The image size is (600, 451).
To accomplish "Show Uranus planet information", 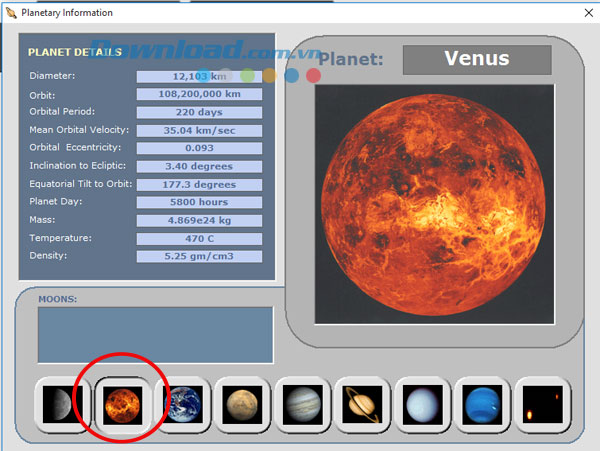I will pos(424,405).
